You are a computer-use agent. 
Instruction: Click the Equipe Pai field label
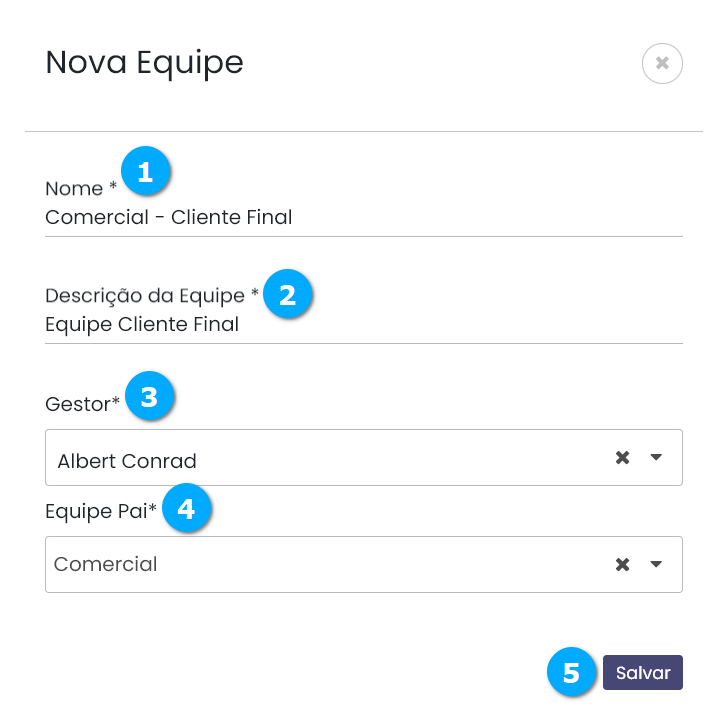[100, 512]
